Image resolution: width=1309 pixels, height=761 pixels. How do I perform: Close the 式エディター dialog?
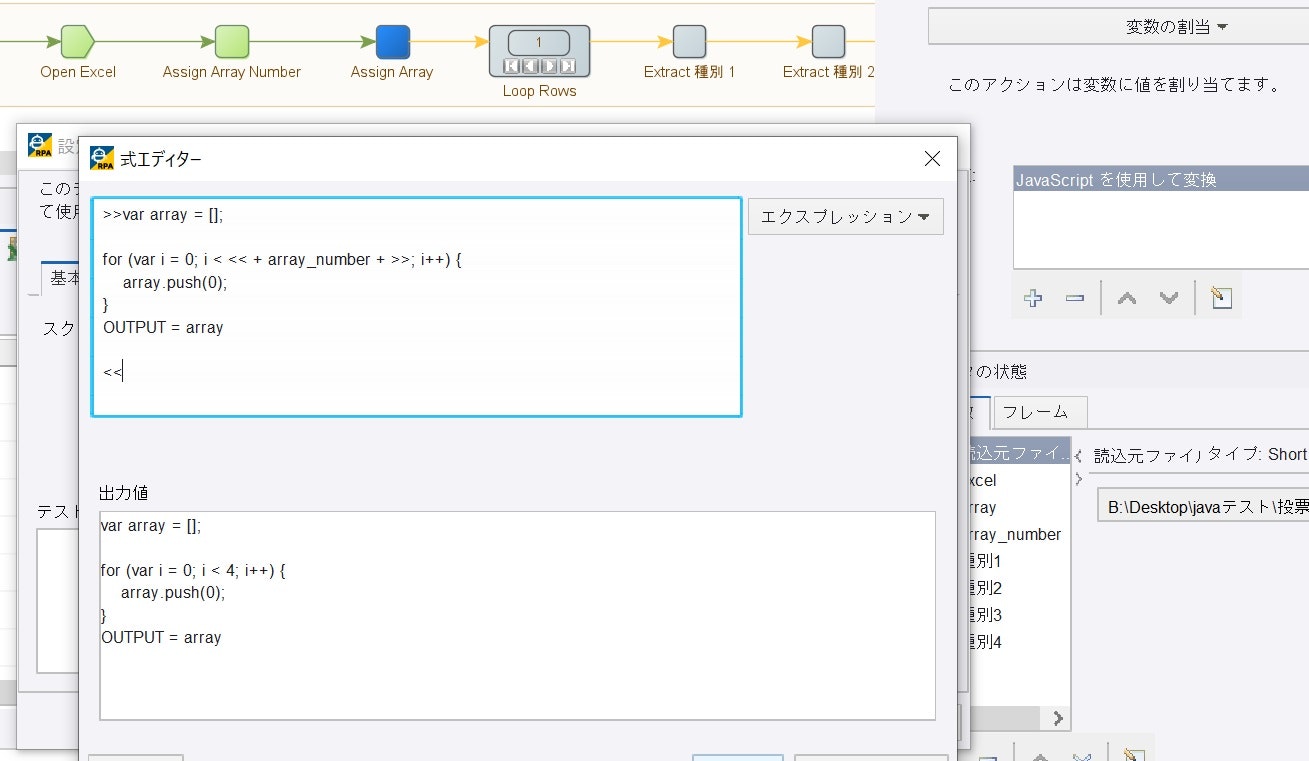click(x=932, y=158)
